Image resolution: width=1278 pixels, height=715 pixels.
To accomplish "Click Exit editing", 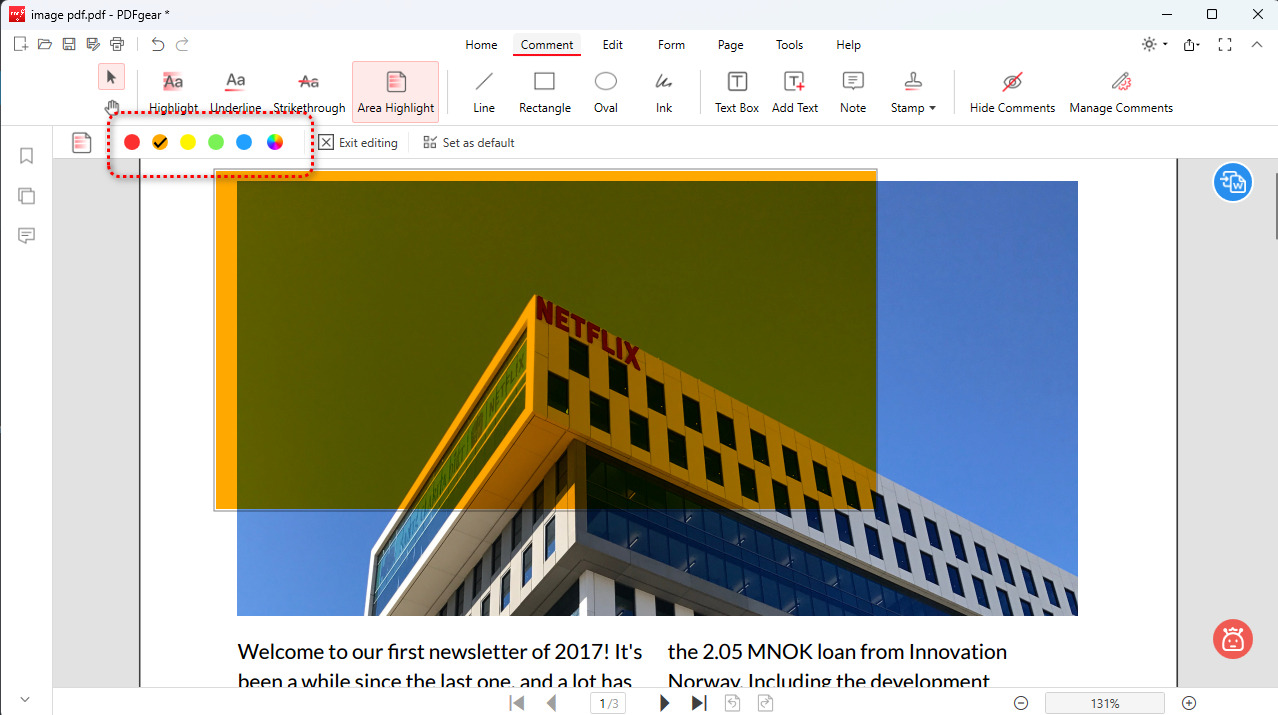I will [358, 143].
